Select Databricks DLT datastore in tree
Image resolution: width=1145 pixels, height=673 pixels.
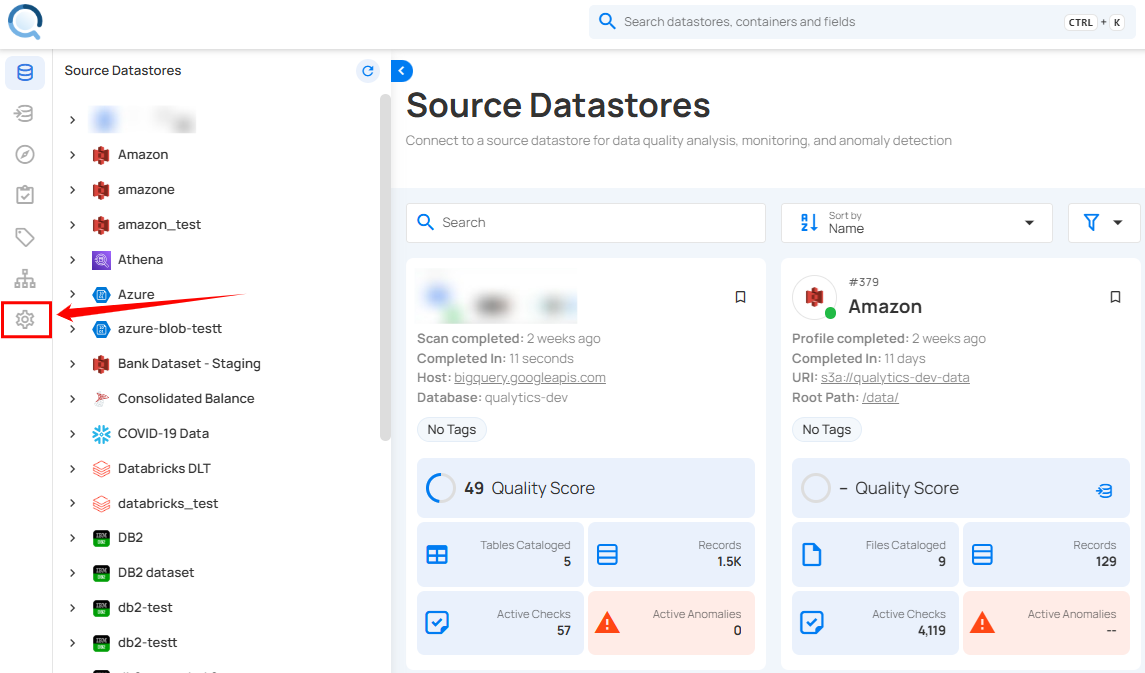click(164, 469)
